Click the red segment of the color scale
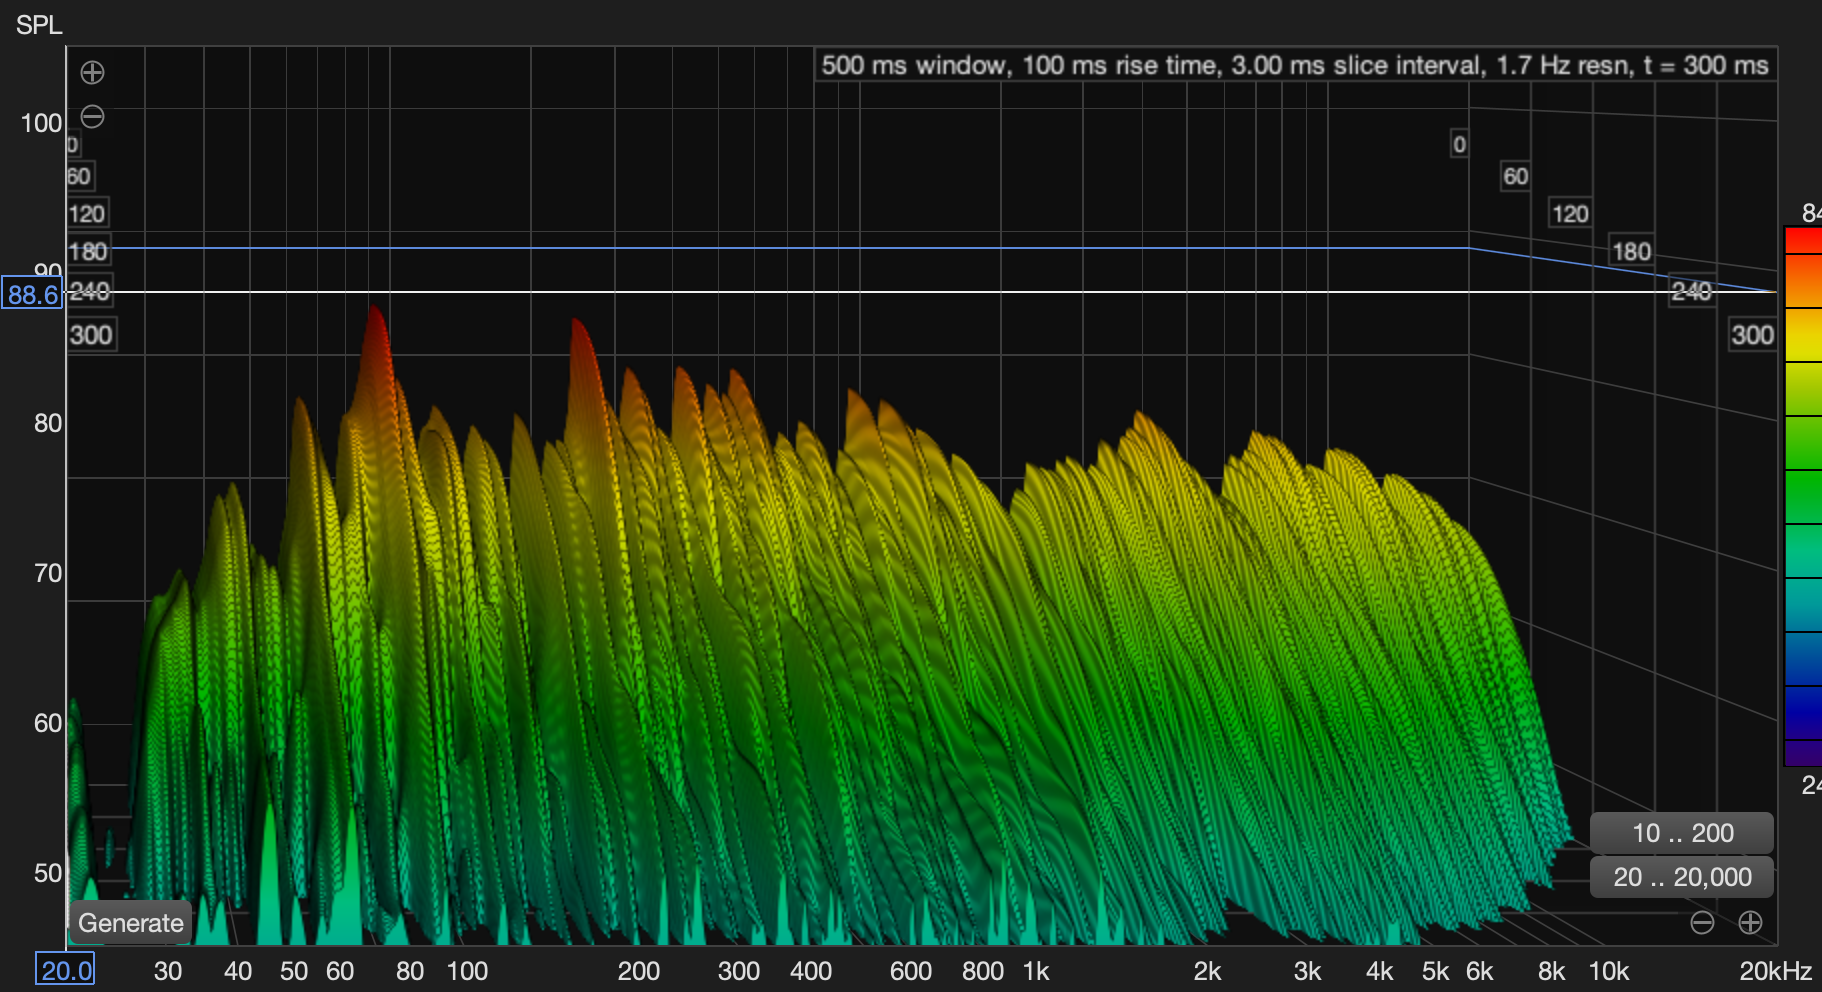 (x=1803, y=240)
